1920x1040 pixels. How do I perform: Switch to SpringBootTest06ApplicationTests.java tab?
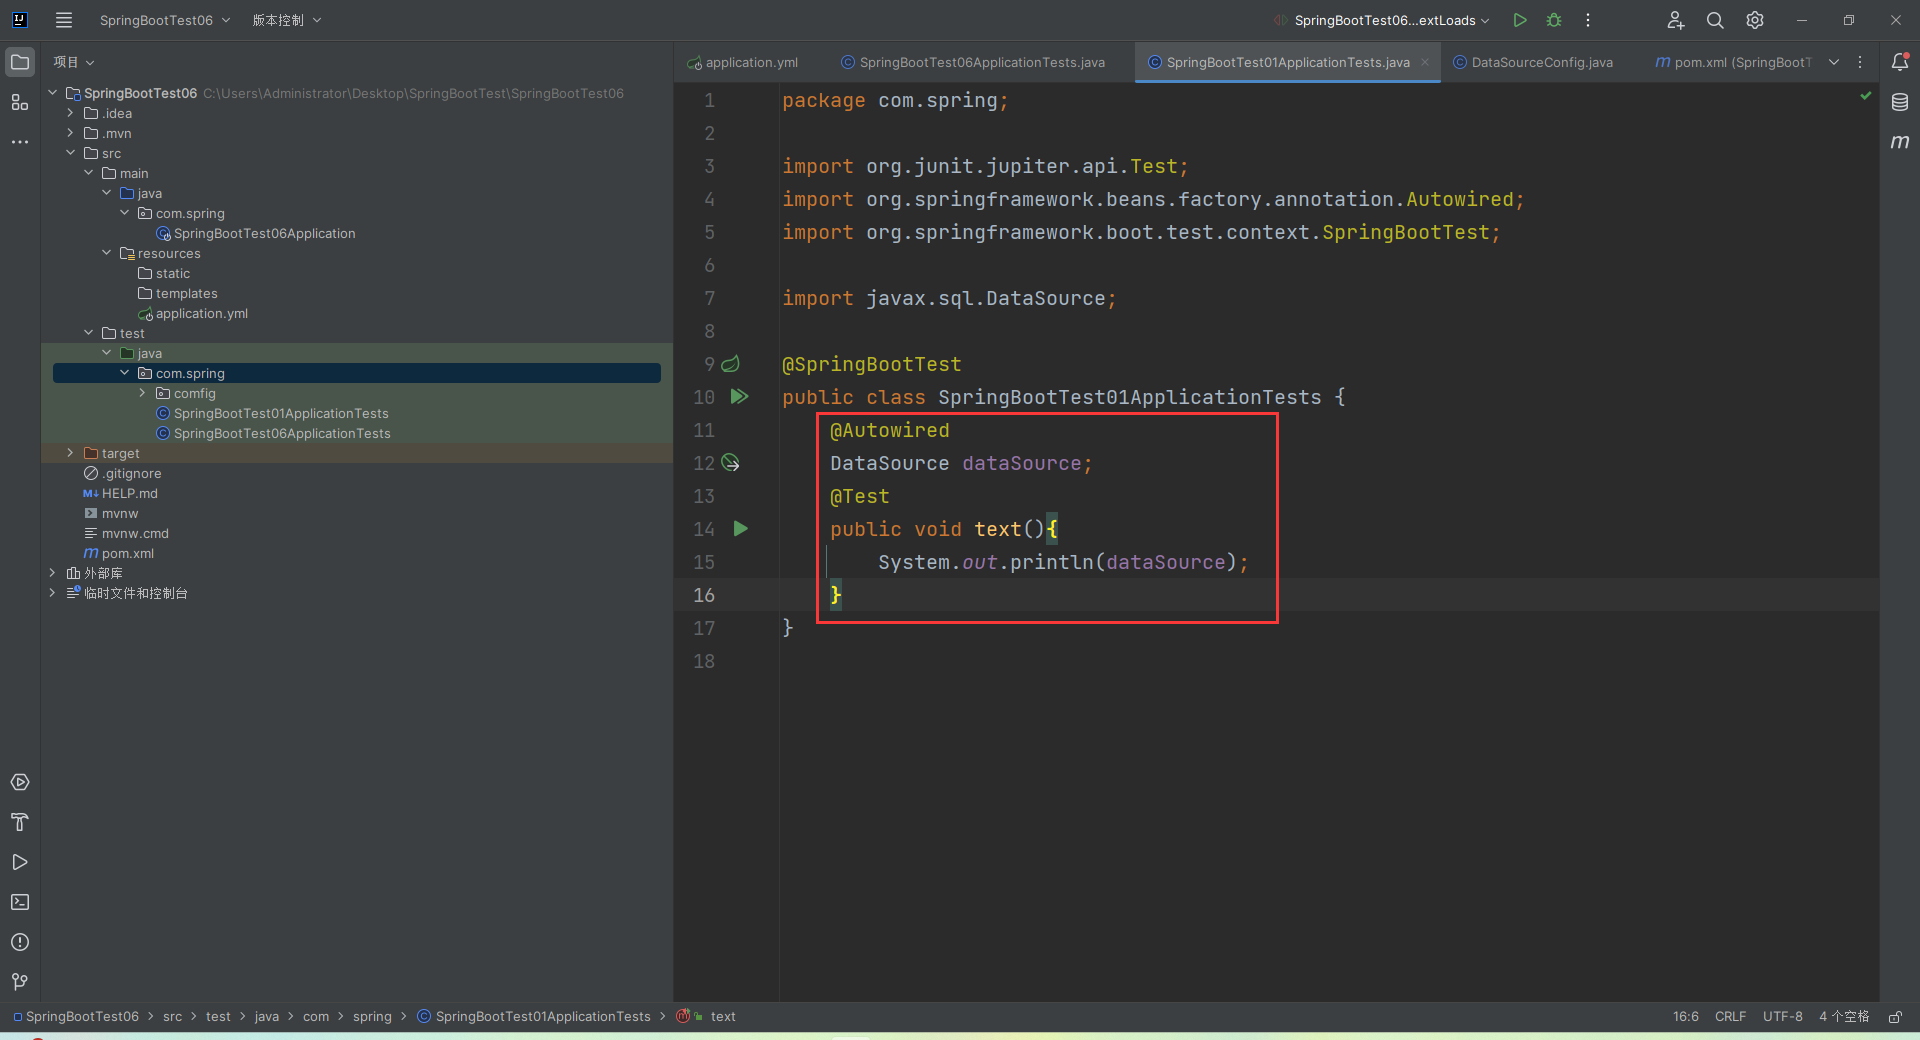[x=973, y=62]
